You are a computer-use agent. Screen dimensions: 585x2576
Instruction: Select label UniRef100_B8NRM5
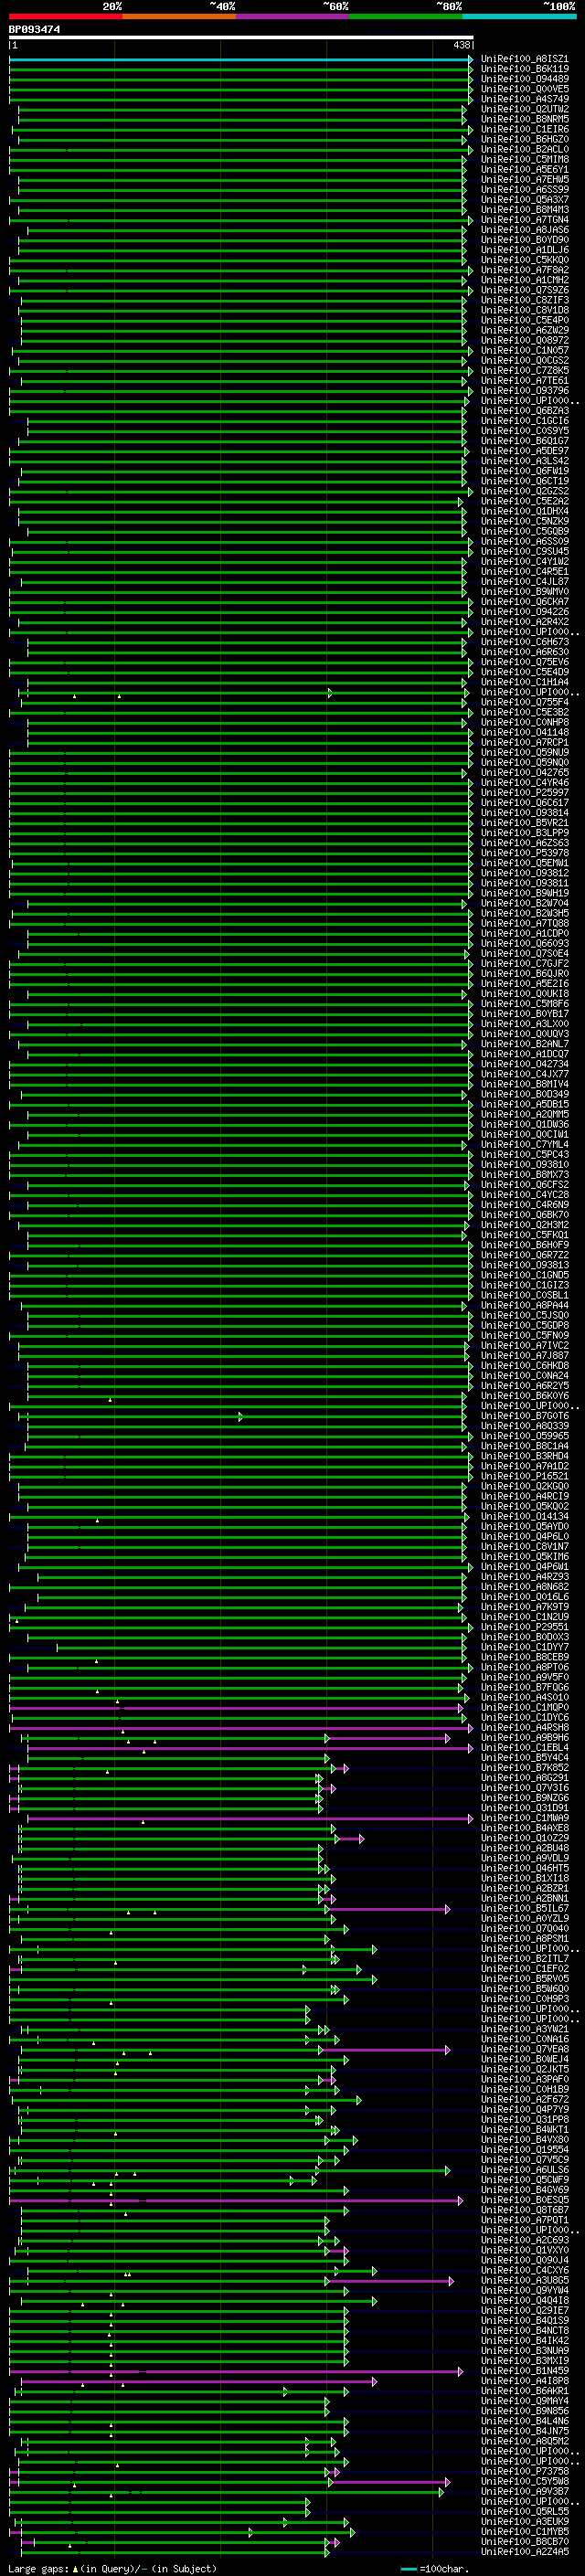tap(525, 119)
